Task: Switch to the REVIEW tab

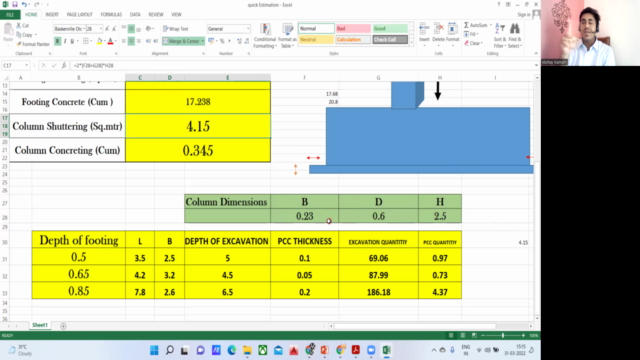Action: (x=156, y=15)
